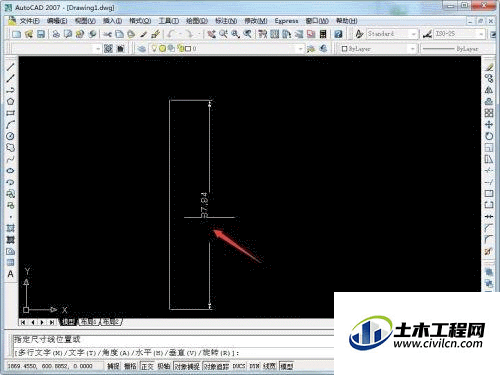Select the Line draw tool
This screenshot has height=375, width=500.
tap(10, 67)
